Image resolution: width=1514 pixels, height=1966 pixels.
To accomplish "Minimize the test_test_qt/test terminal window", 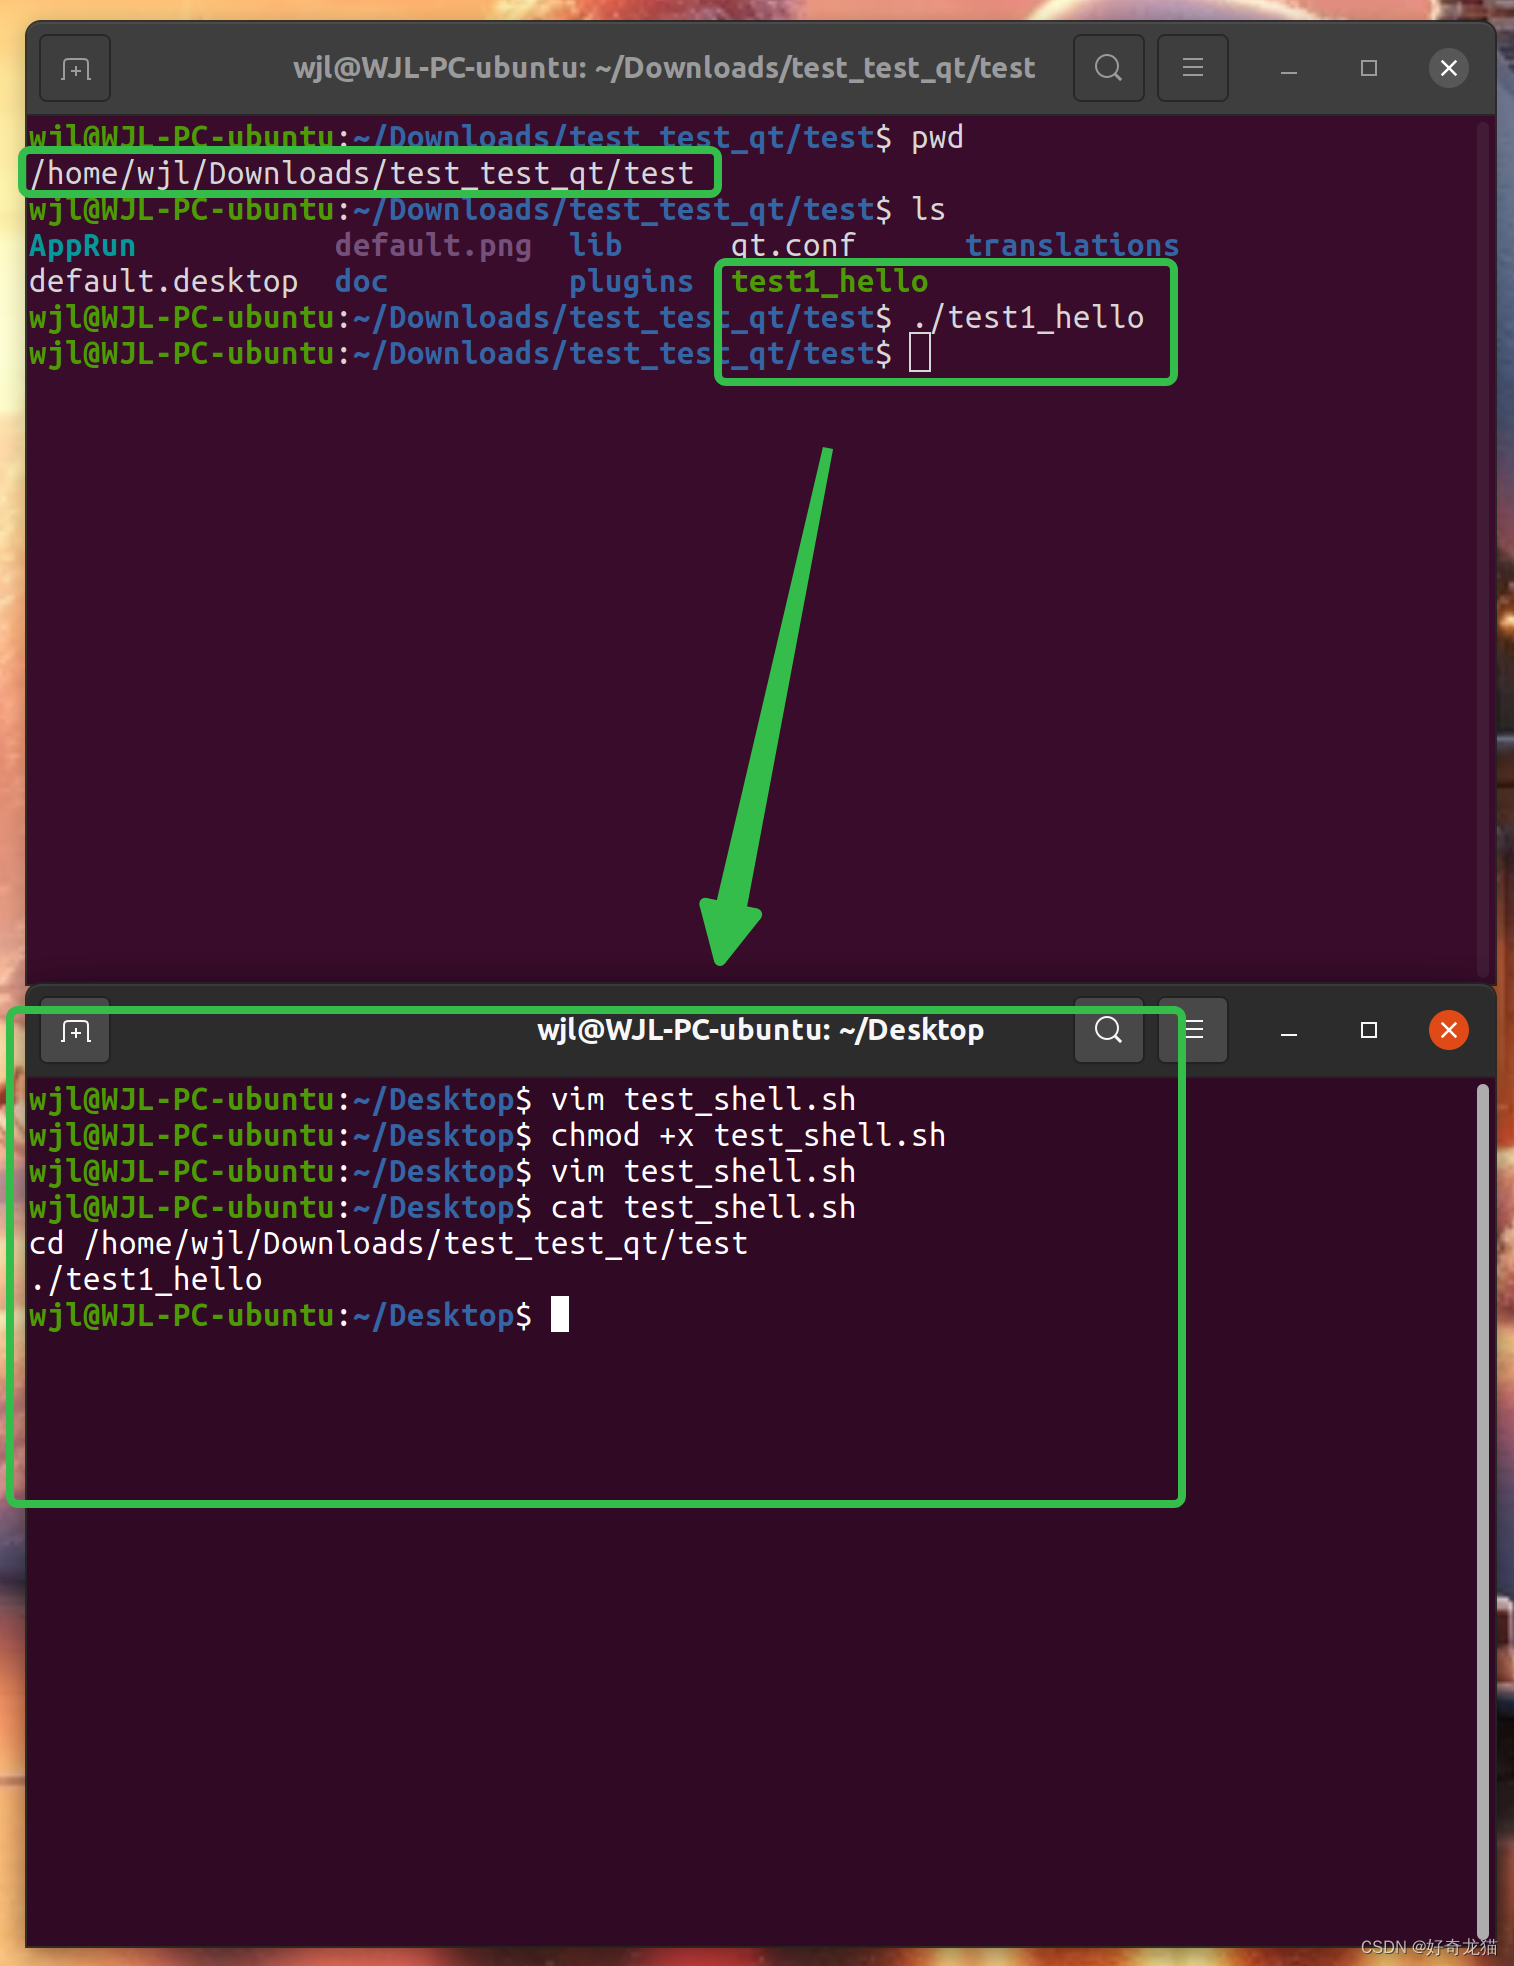I will [x=1289, y=69].
